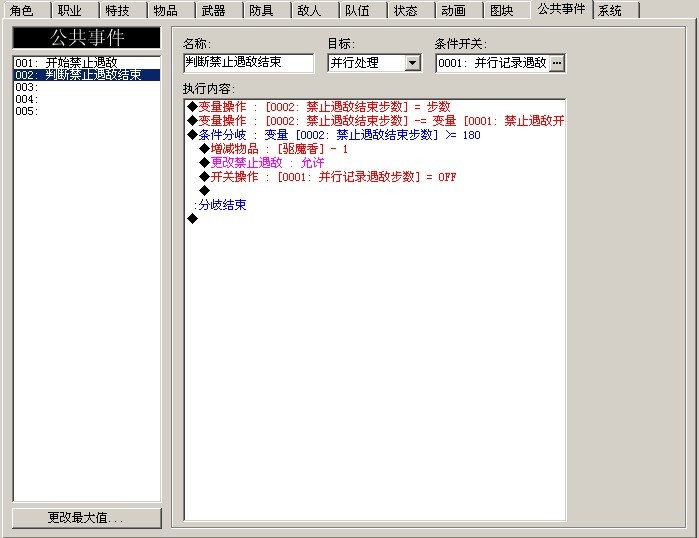
Task: Select the 开关操作 ... = OFF line
Action: (x=374, y=177)
